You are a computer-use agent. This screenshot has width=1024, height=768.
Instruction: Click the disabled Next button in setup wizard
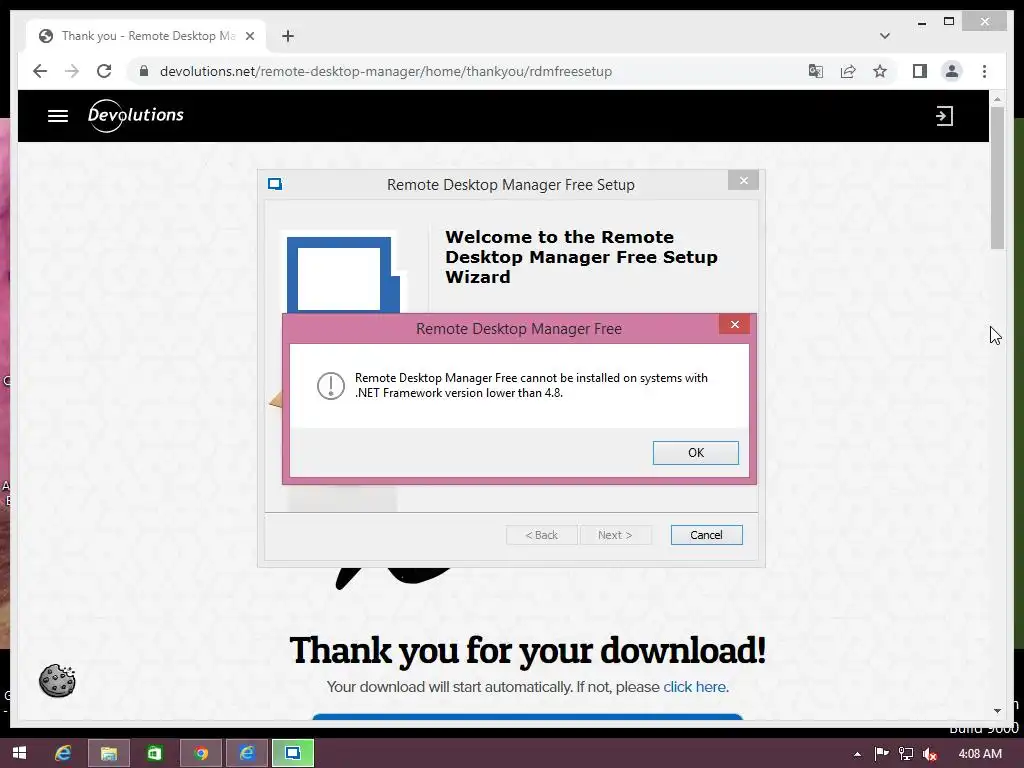[615, 535]
